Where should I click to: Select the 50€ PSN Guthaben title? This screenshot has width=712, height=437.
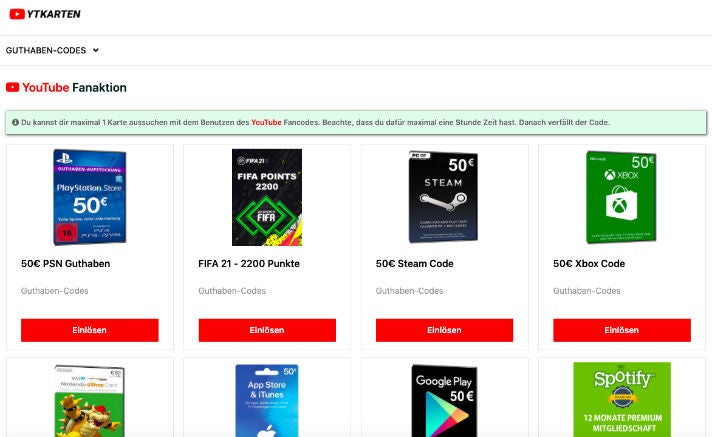65,263
